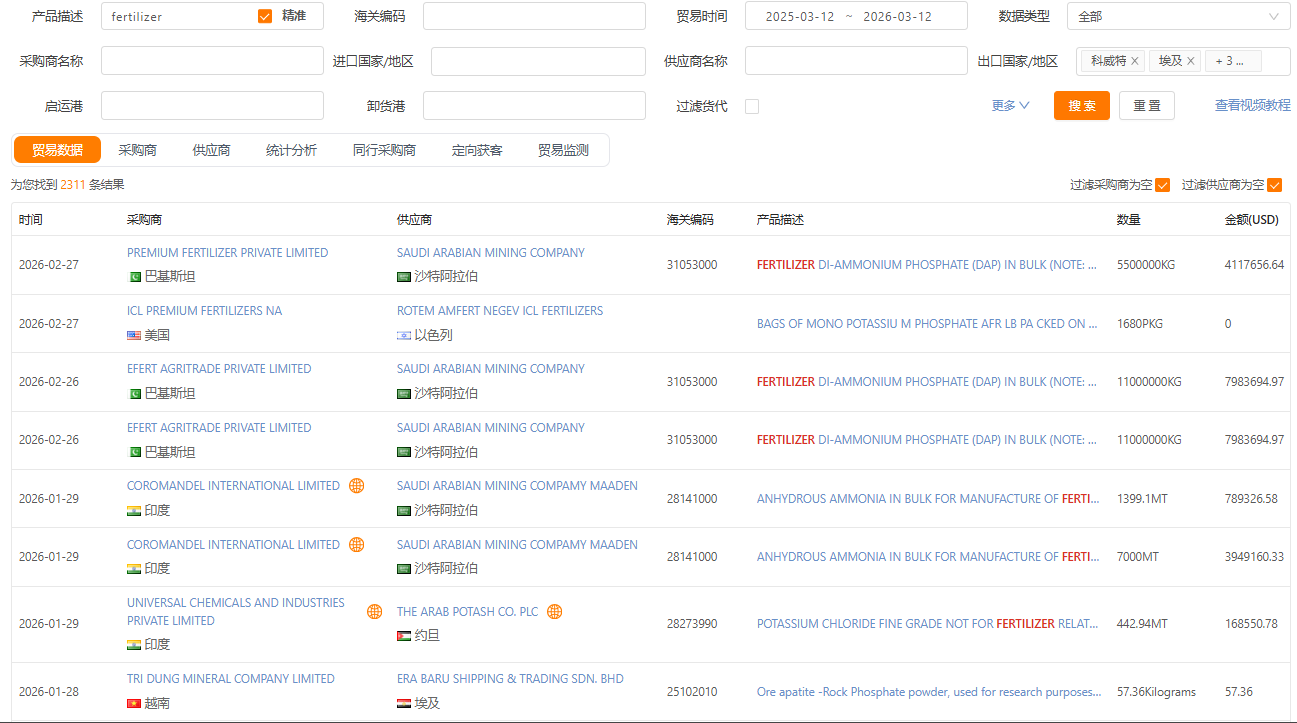Select quantity 442.94MT cell
1297x723 pixels.
coord(1142,624)
